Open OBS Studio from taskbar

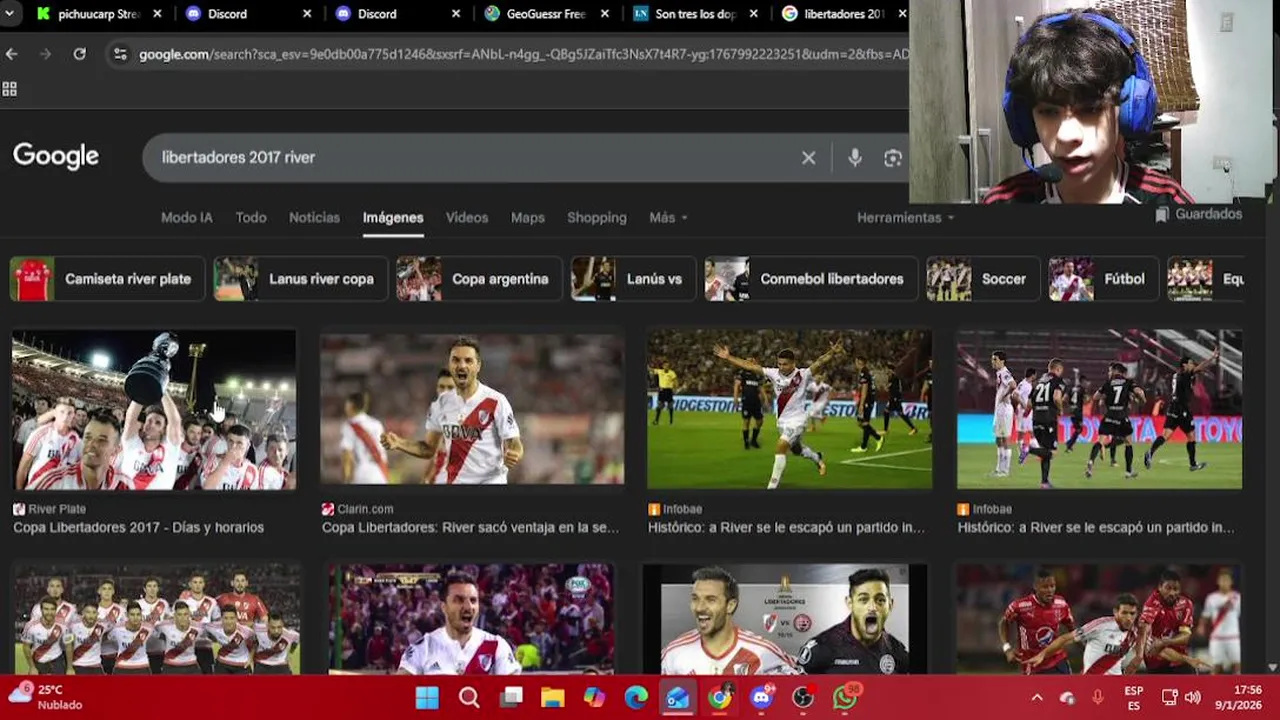pos(804,697)
